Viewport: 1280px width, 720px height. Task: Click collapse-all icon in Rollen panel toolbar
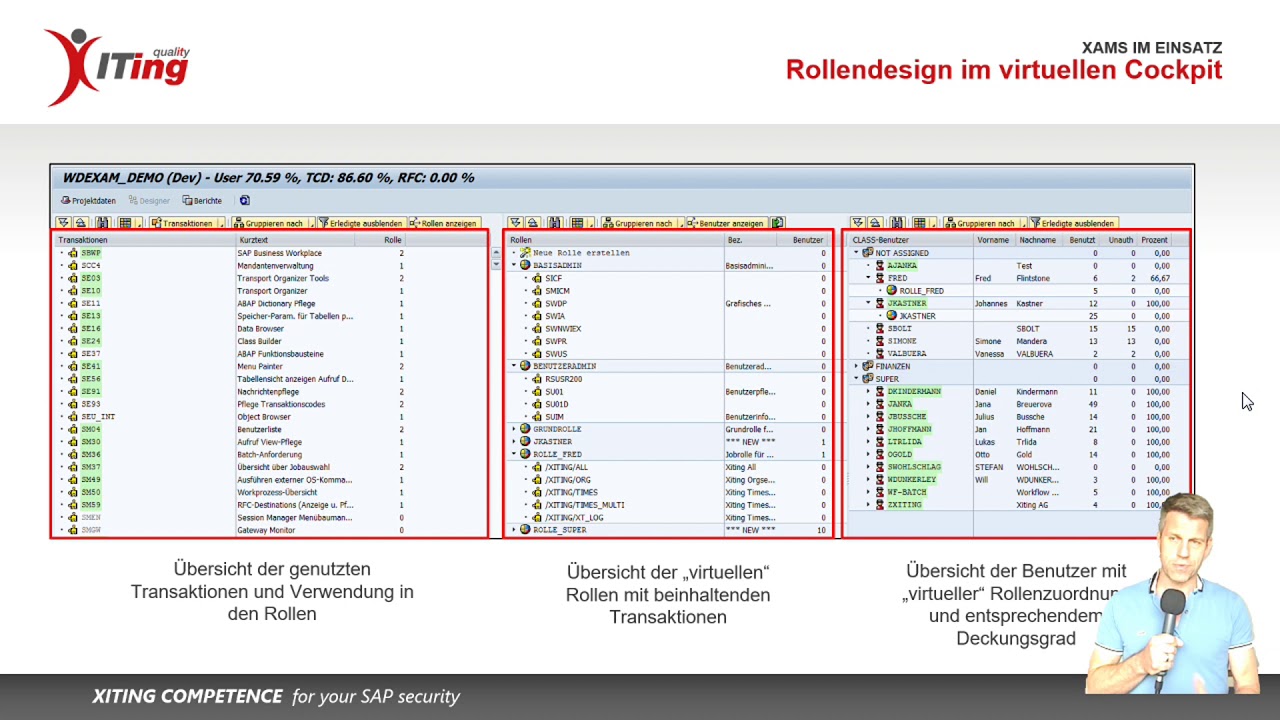pos(533,223)
